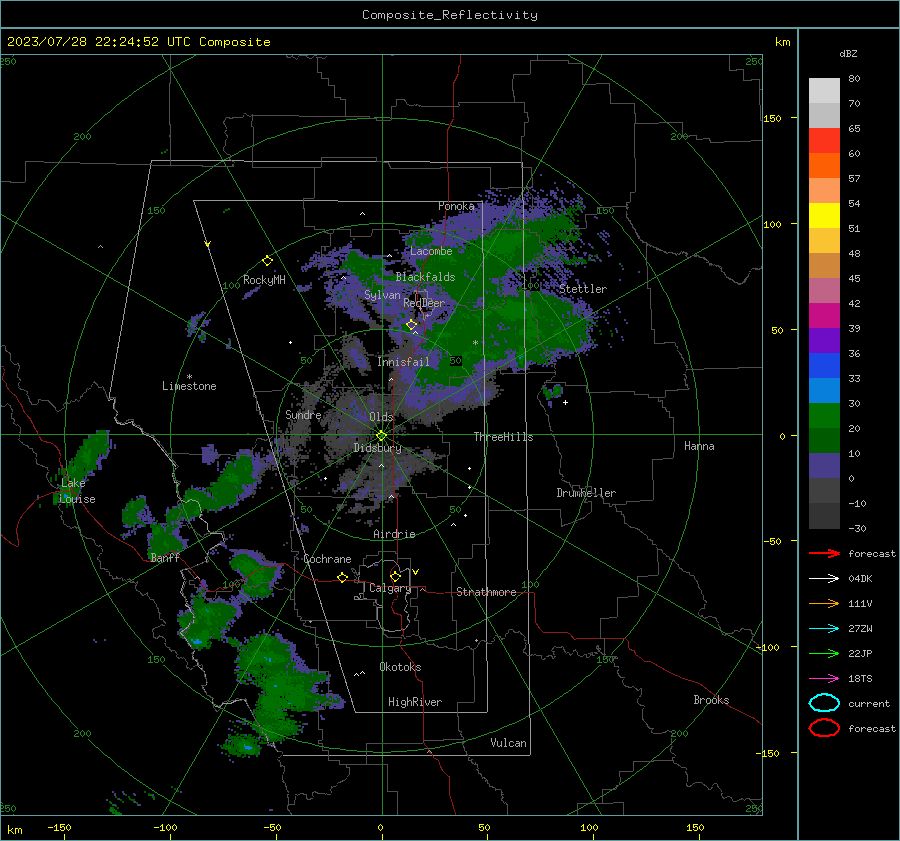Image resolution: width=900 pixels, height=841 pixels.
Task: Select the blue 36 dBZ color swatch
Action: (x=824, y=365)
